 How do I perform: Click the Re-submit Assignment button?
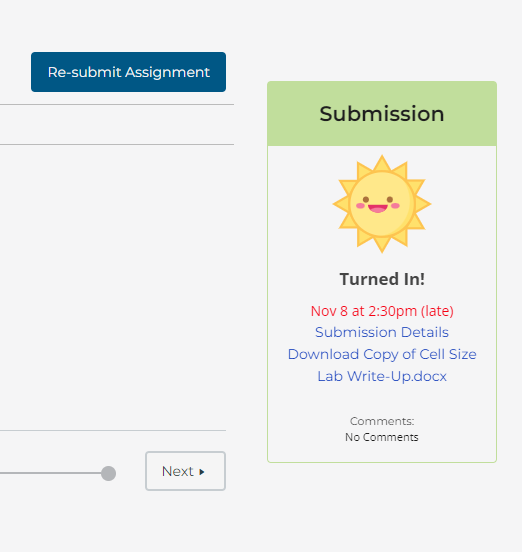coord(128,72)
